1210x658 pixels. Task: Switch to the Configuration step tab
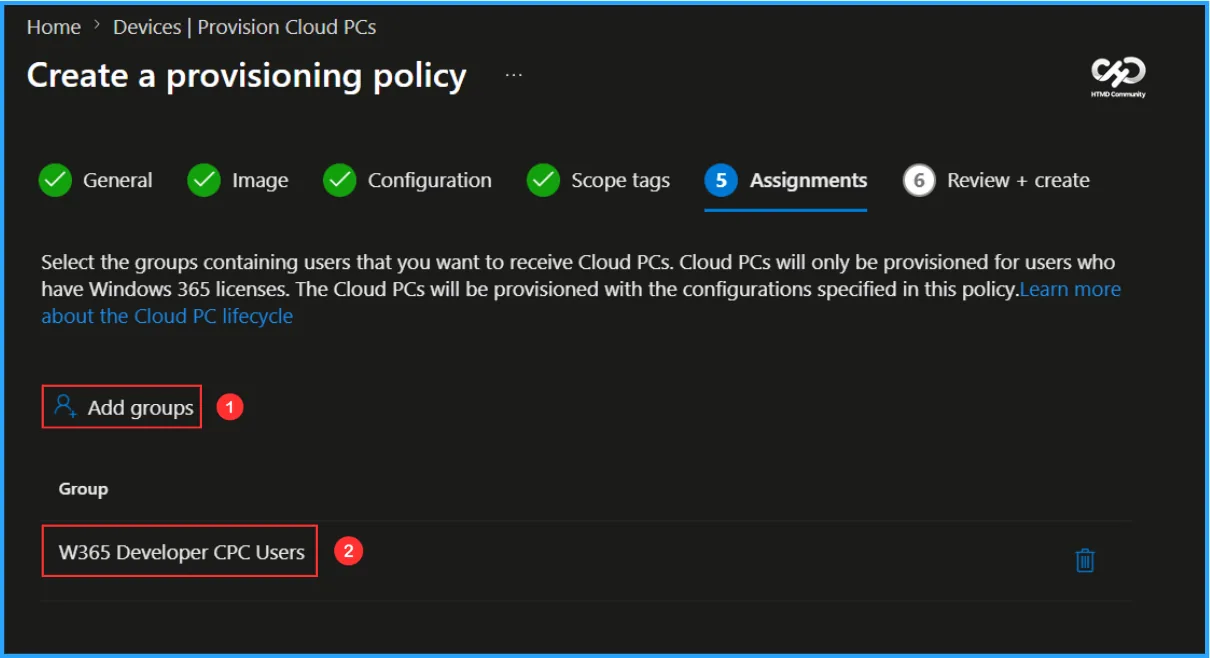[408, 181]
